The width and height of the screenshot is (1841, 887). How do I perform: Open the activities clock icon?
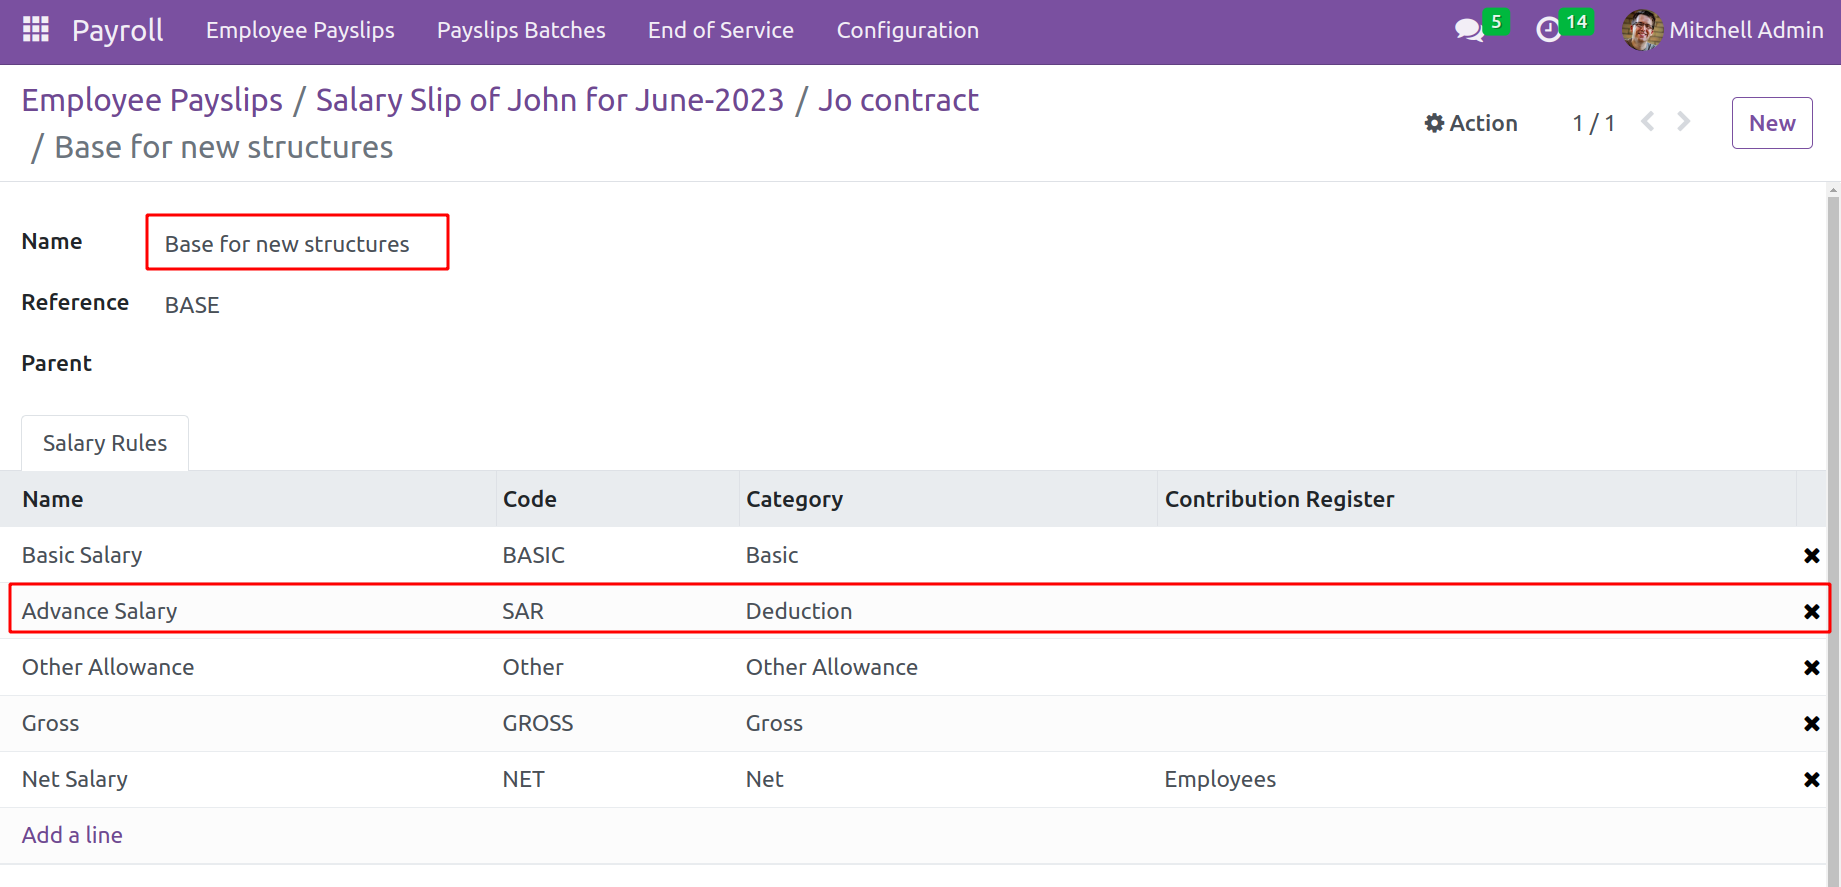click(x=1548, y=30)
